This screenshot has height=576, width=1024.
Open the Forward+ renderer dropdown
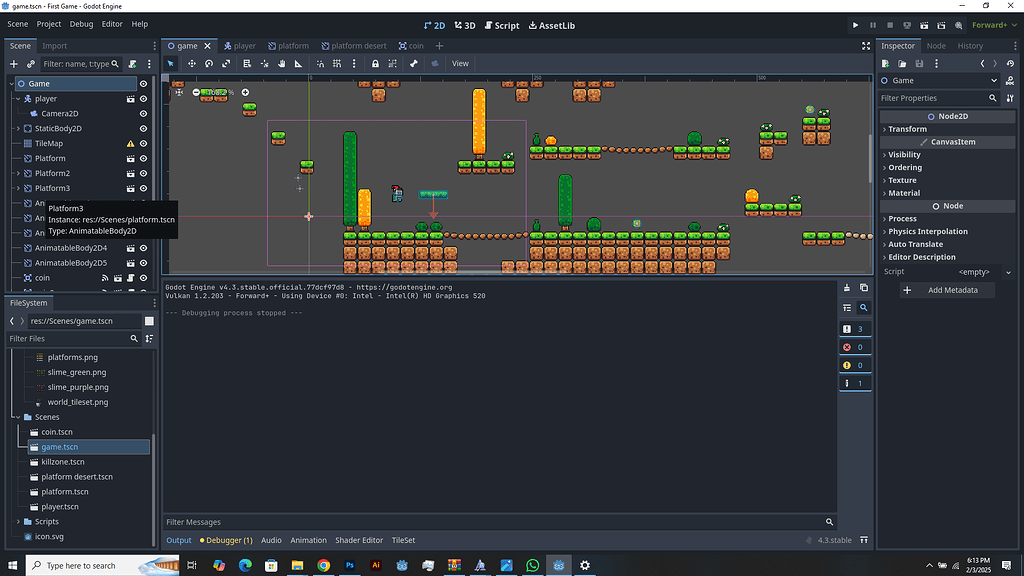click(995, 25)
